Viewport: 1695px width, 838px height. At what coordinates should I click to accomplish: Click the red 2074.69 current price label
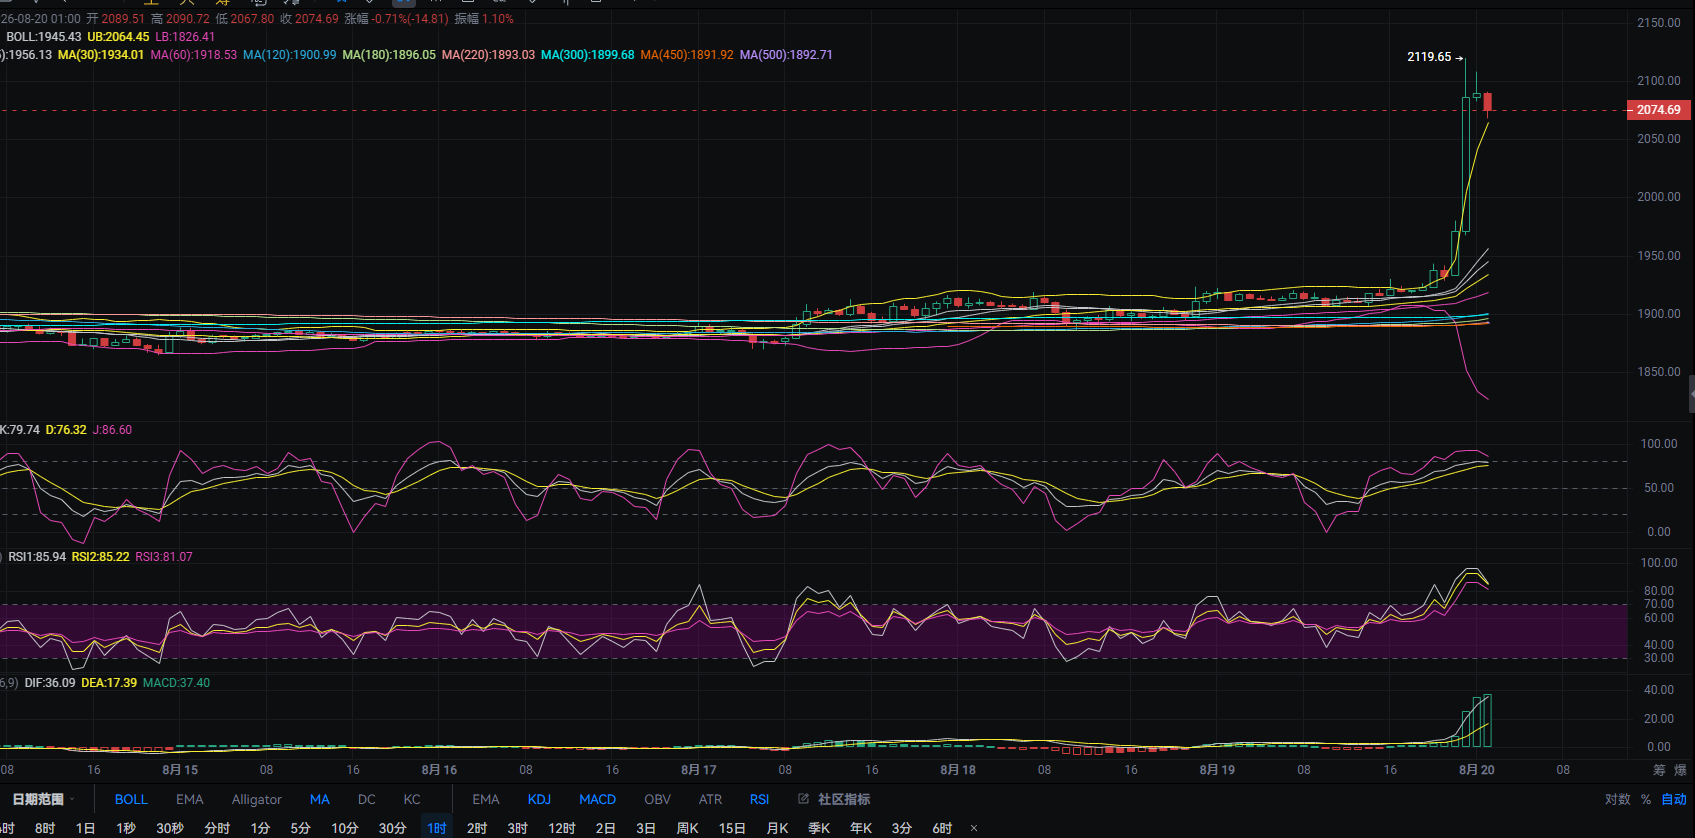tap(1658, 110)
